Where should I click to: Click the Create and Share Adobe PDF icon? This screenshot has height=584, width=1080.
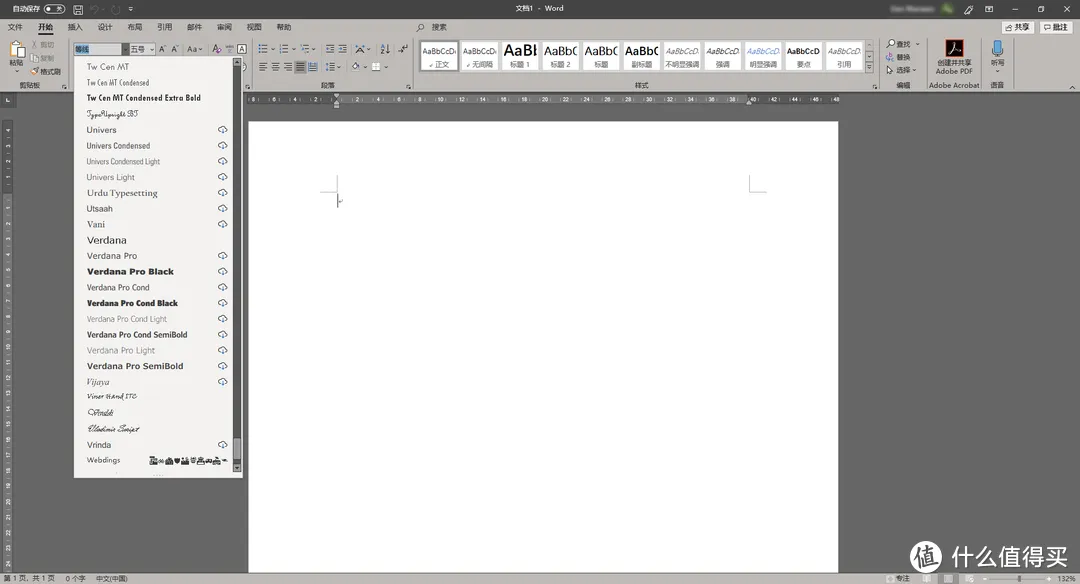click(953, 50)
